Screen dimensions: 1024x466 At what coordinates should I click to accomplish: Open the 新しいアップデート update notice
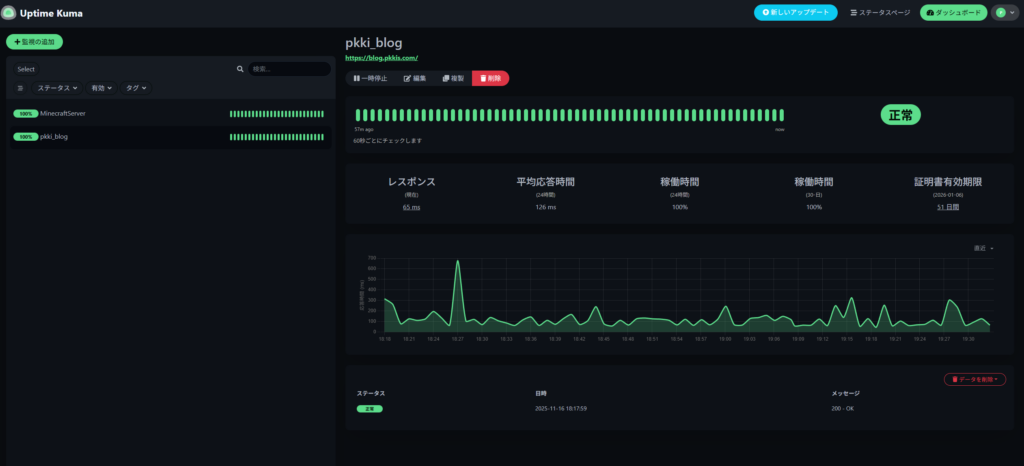795,12
